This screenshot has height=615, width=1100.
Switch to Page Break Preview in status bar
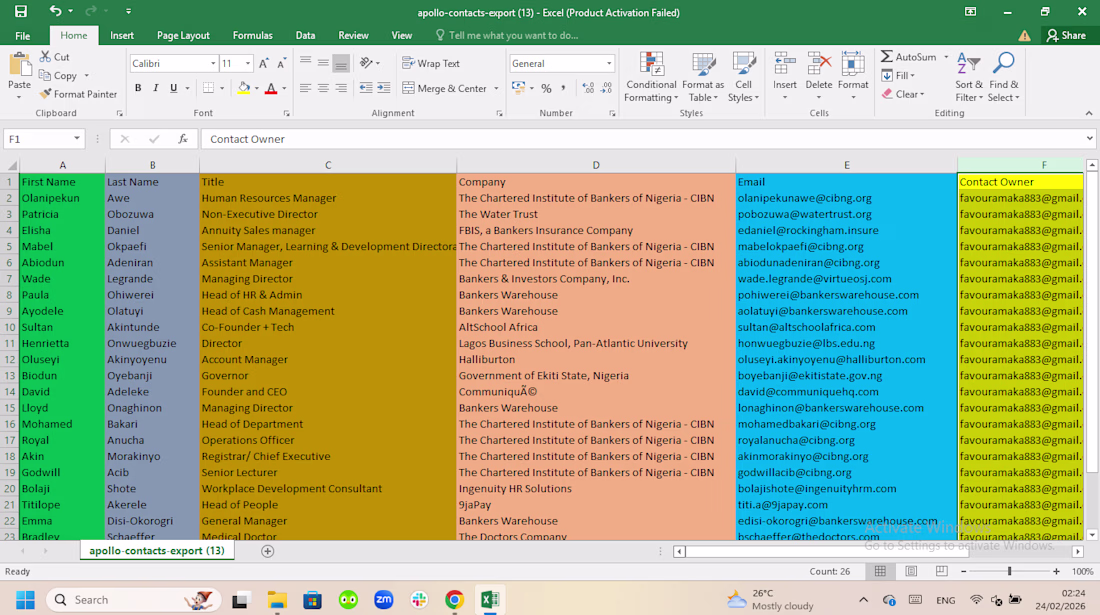pyautogui.click(x=941, y=572)
